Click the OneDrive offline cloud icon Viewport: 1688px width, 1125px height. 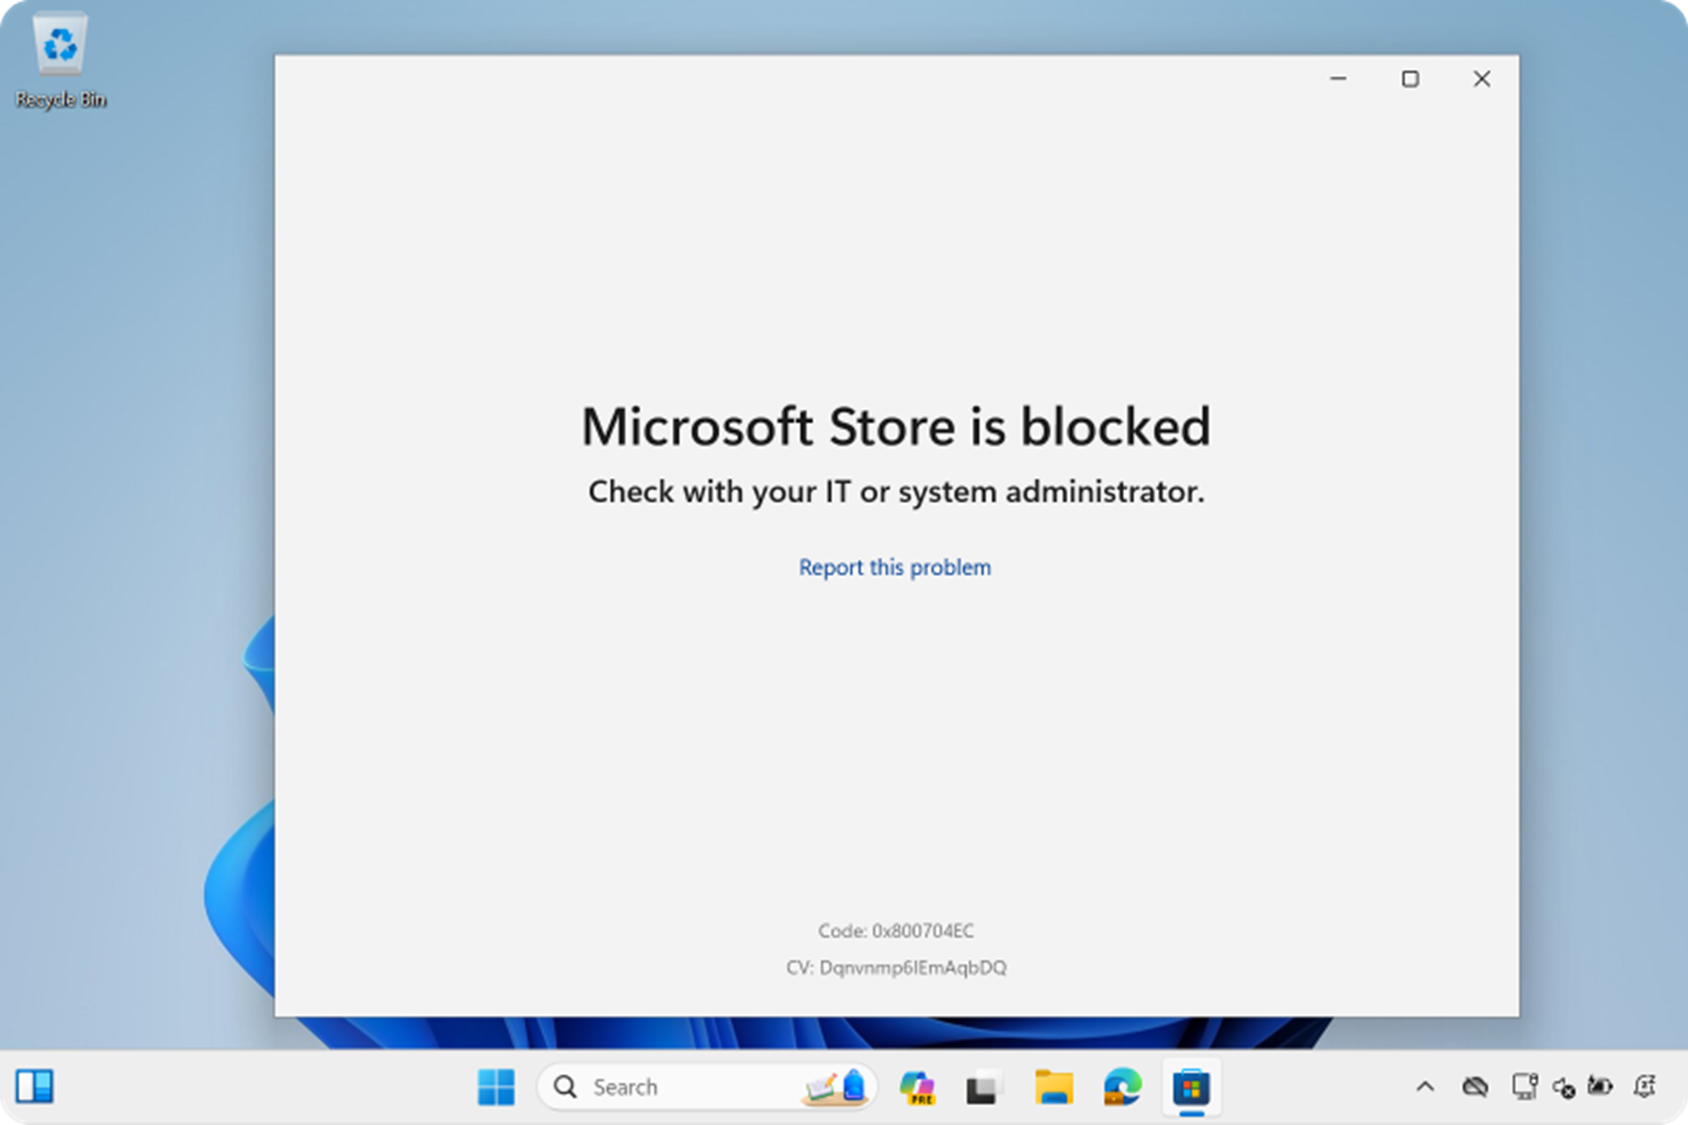tap(1474, 1087)
